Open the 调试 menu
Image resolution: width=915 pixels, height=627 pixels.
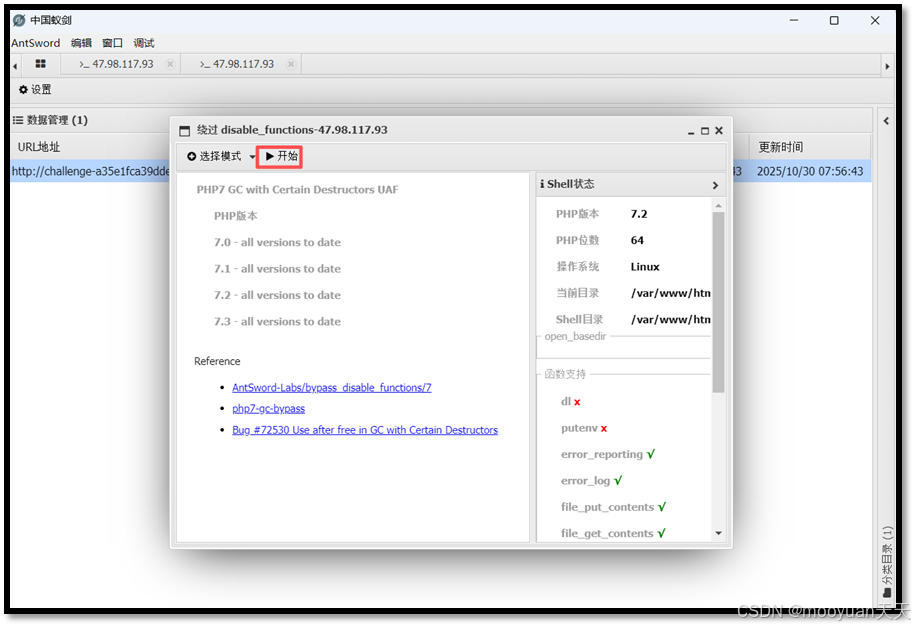pos(144,43)
